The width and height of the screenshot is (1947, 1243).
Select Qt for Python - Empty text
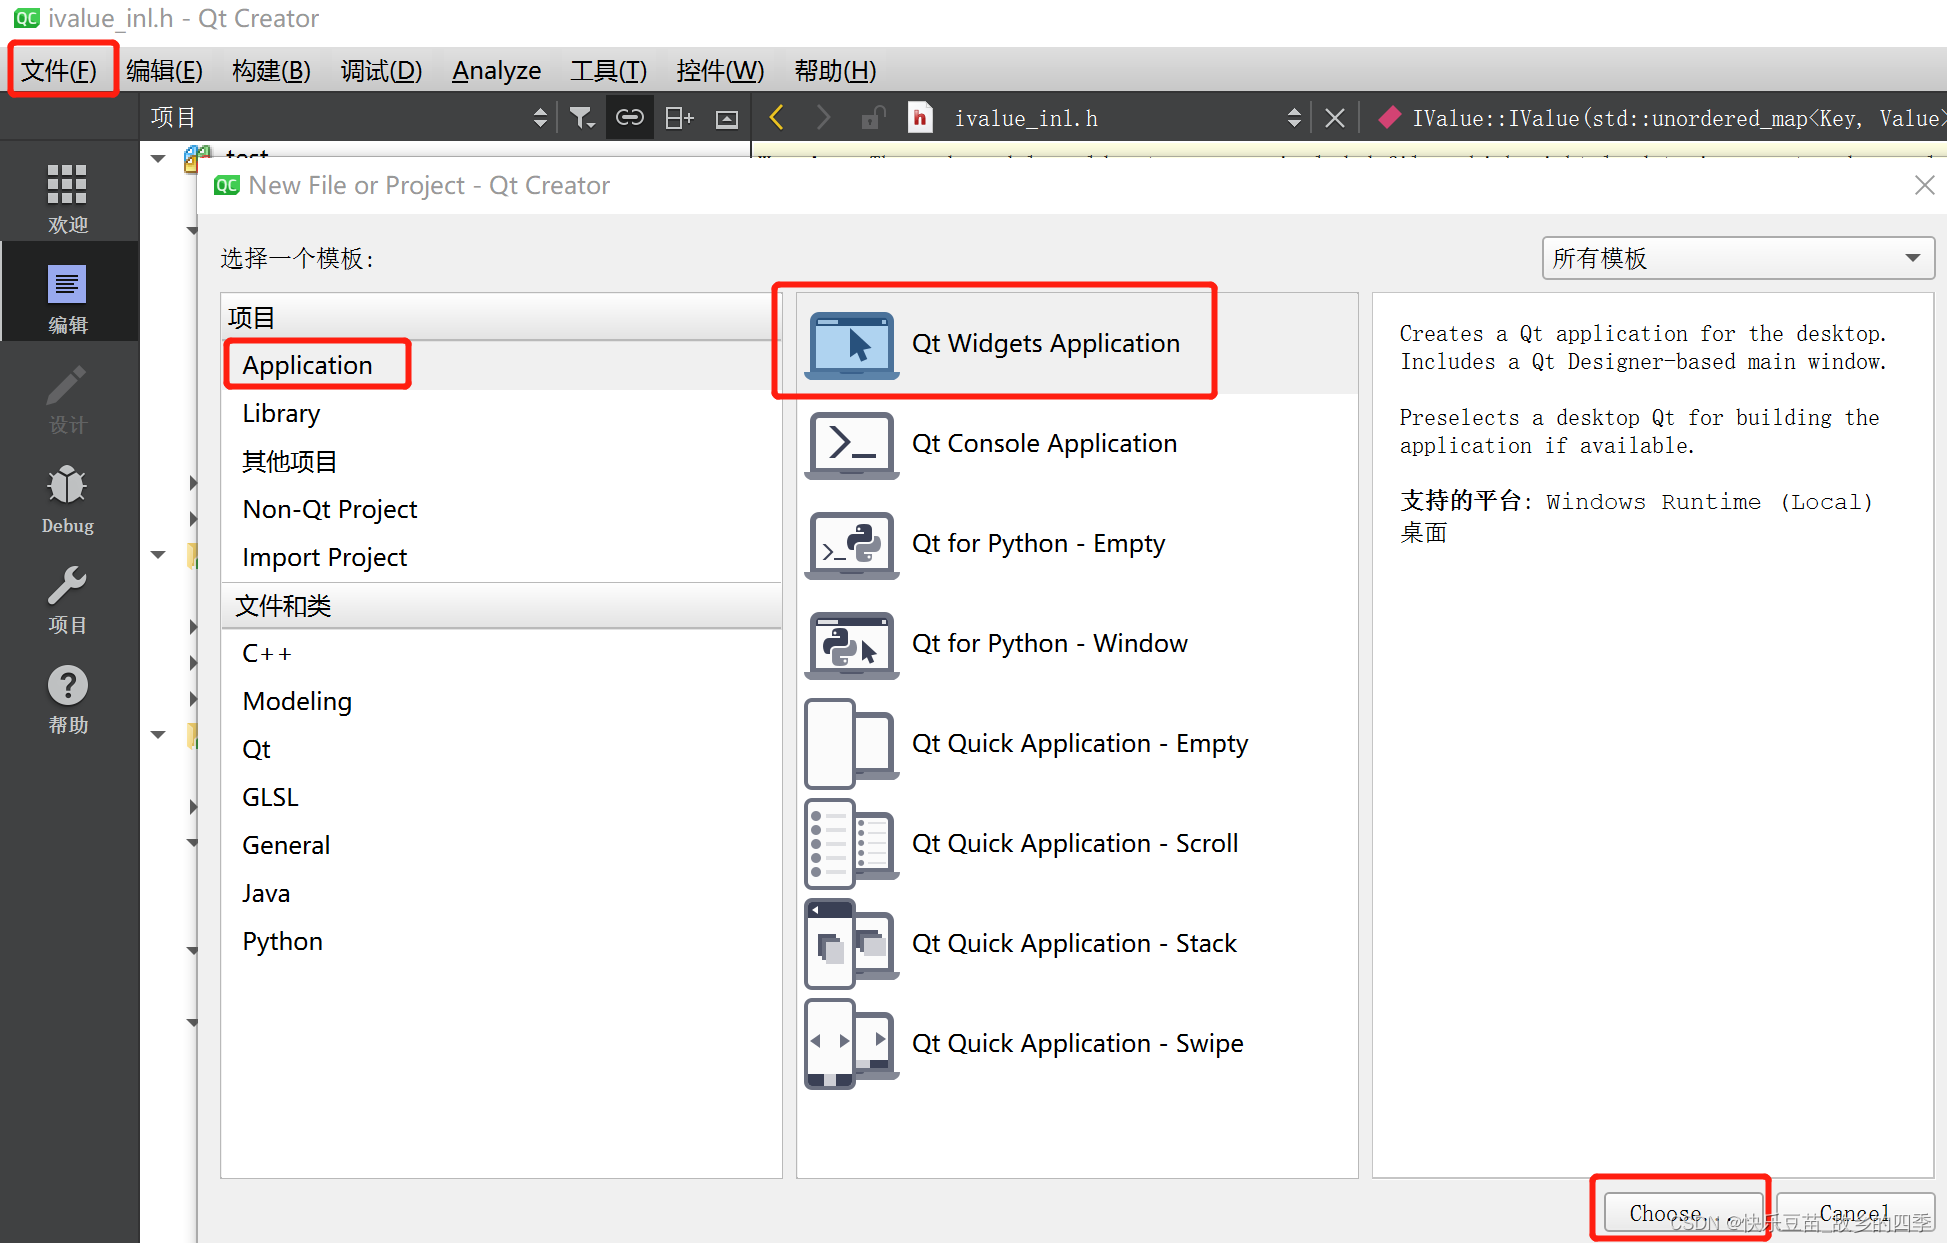pos(1038,543)
